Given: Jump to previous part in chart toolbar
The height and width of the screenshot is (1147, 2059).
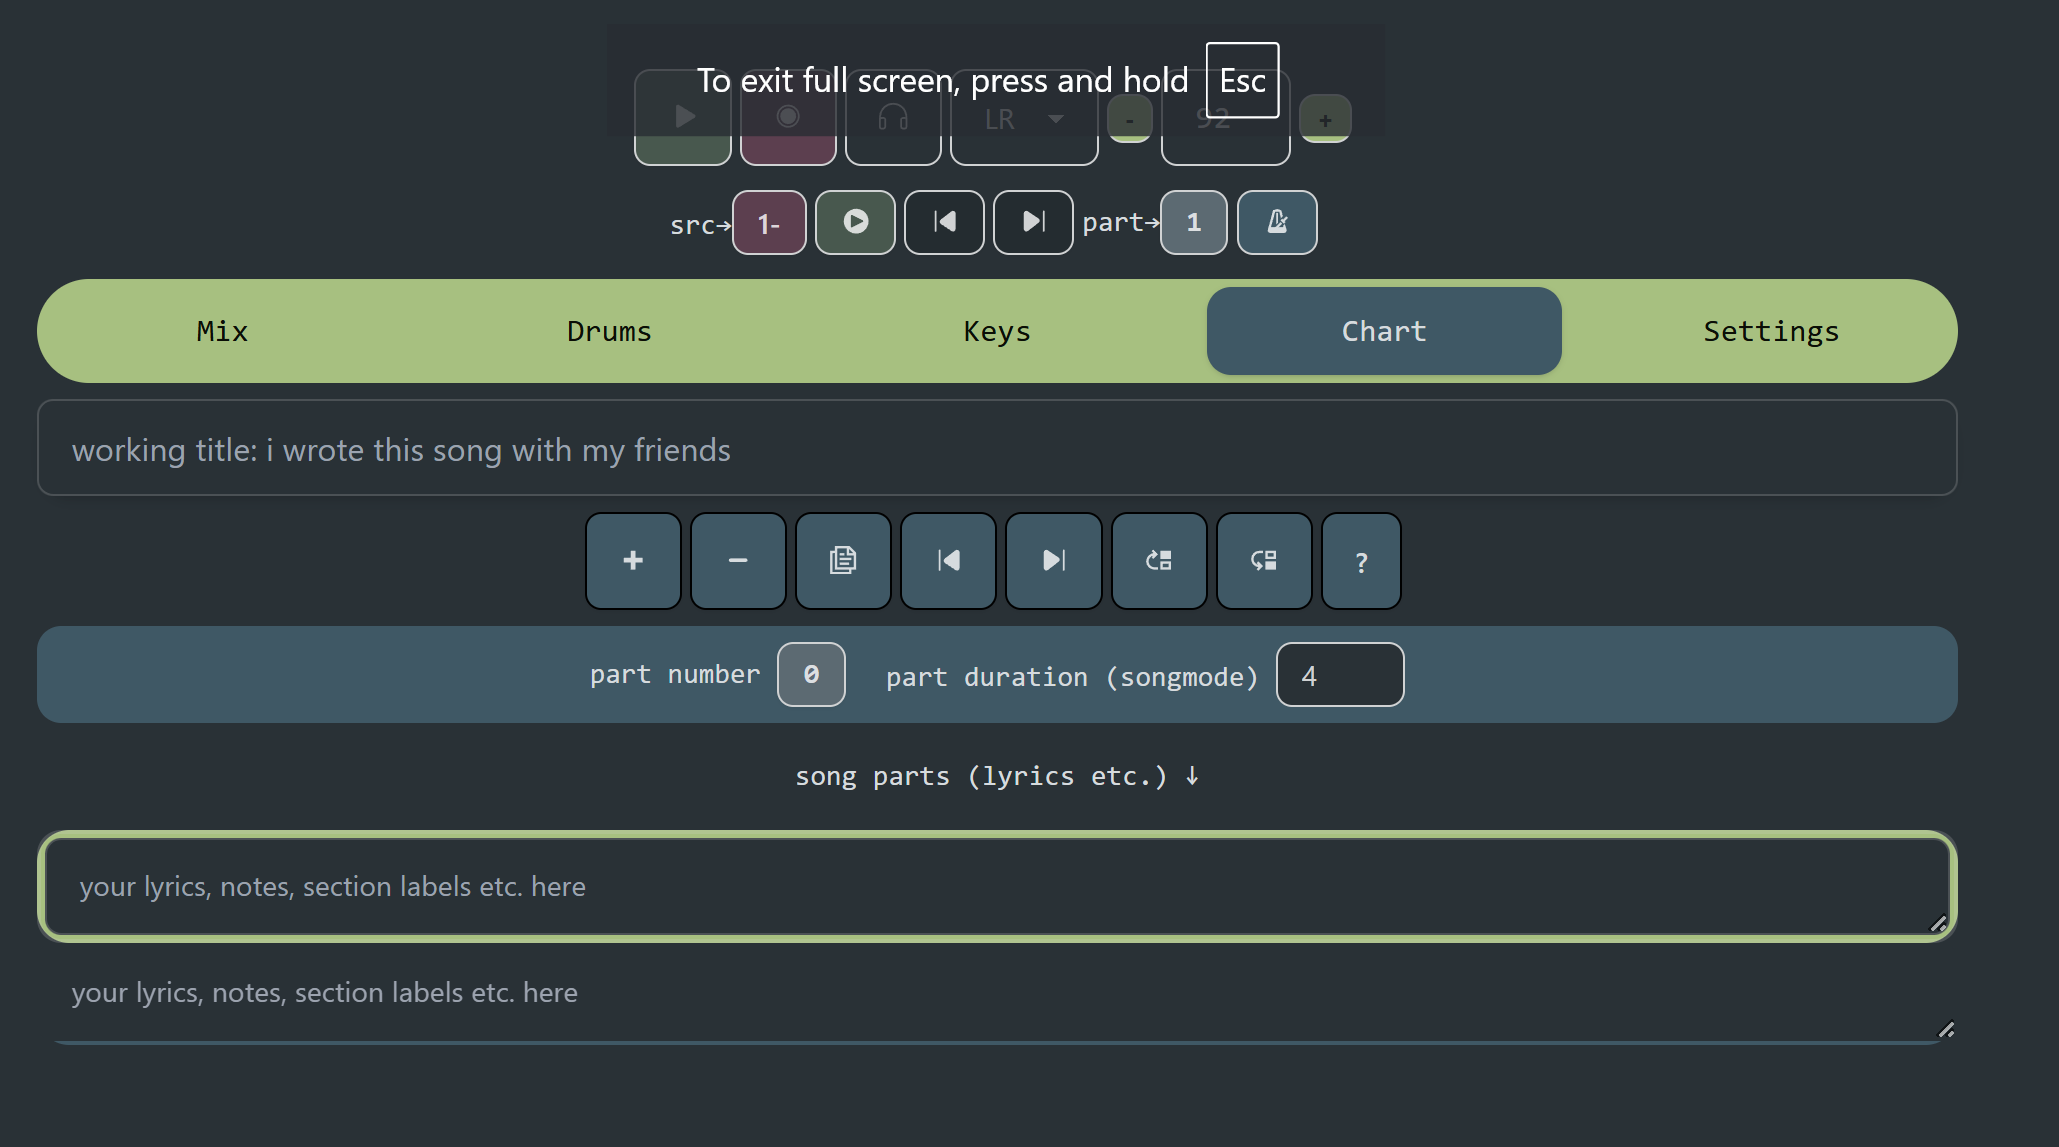Looking at the screenshot, I should point(948,561).
